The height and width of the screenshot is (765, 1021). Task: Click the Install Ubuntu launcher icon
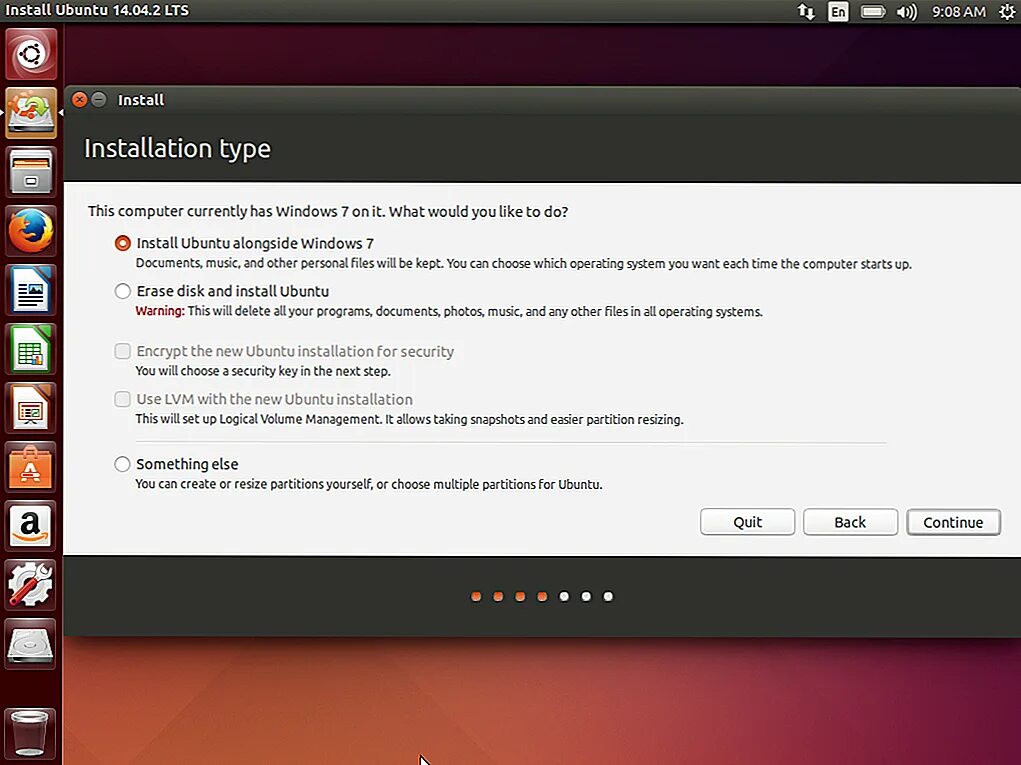click(31, 113)
